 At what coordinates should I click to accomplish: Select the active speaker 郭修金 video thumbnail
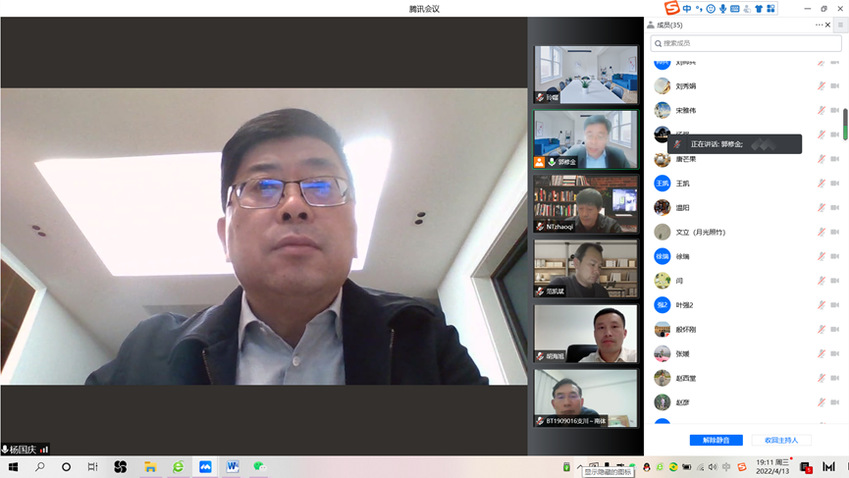click(585, 139)
